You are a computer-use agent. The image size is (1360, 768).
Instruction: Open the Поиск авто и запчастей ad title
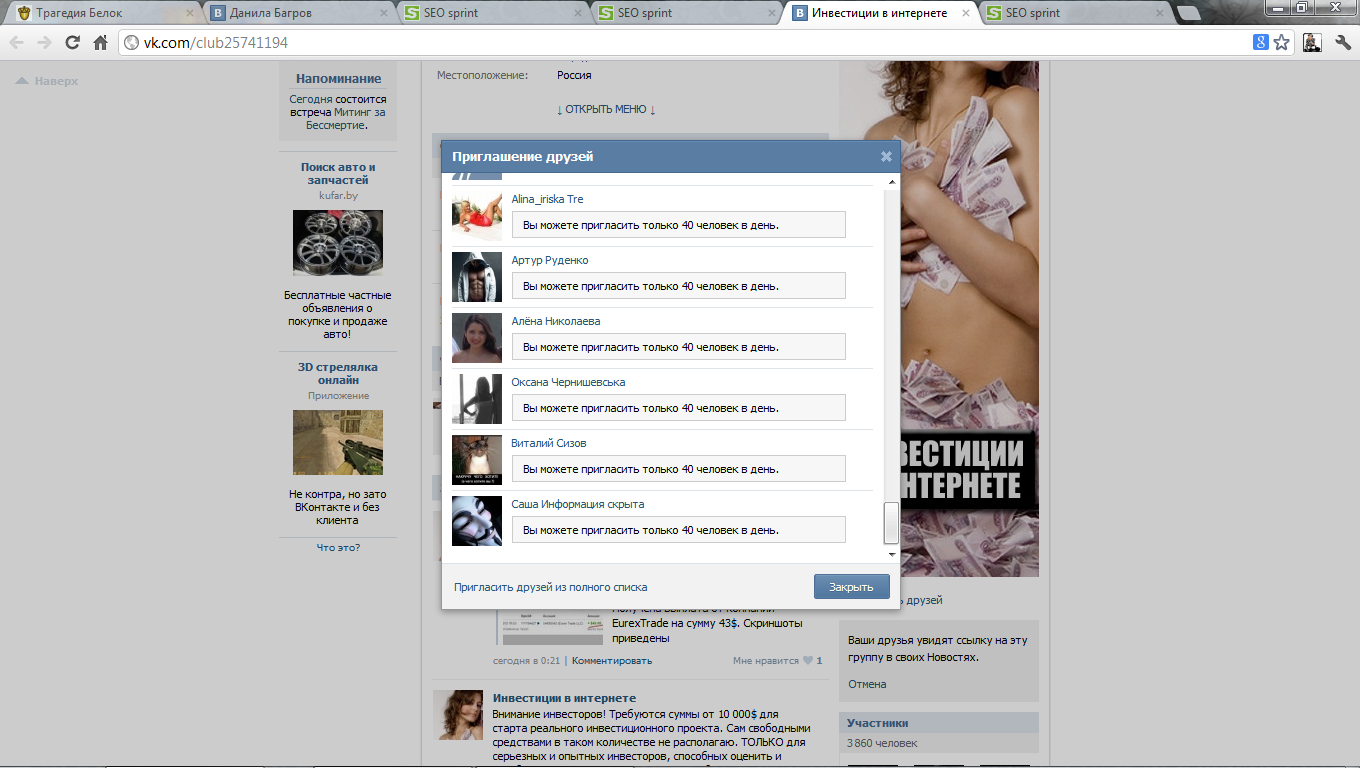pyautogui.click(x=338, y=174)
